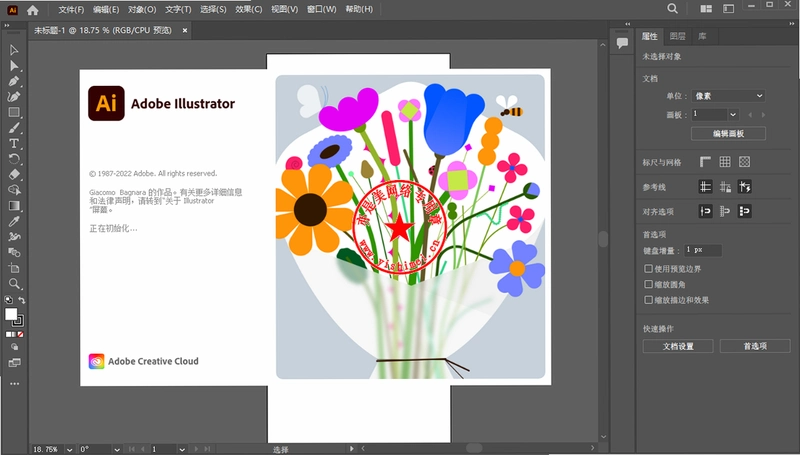This screenshot has width=800, height=455.
Task: Open the 单位 units dropdown
Action: tap(728, 95)
